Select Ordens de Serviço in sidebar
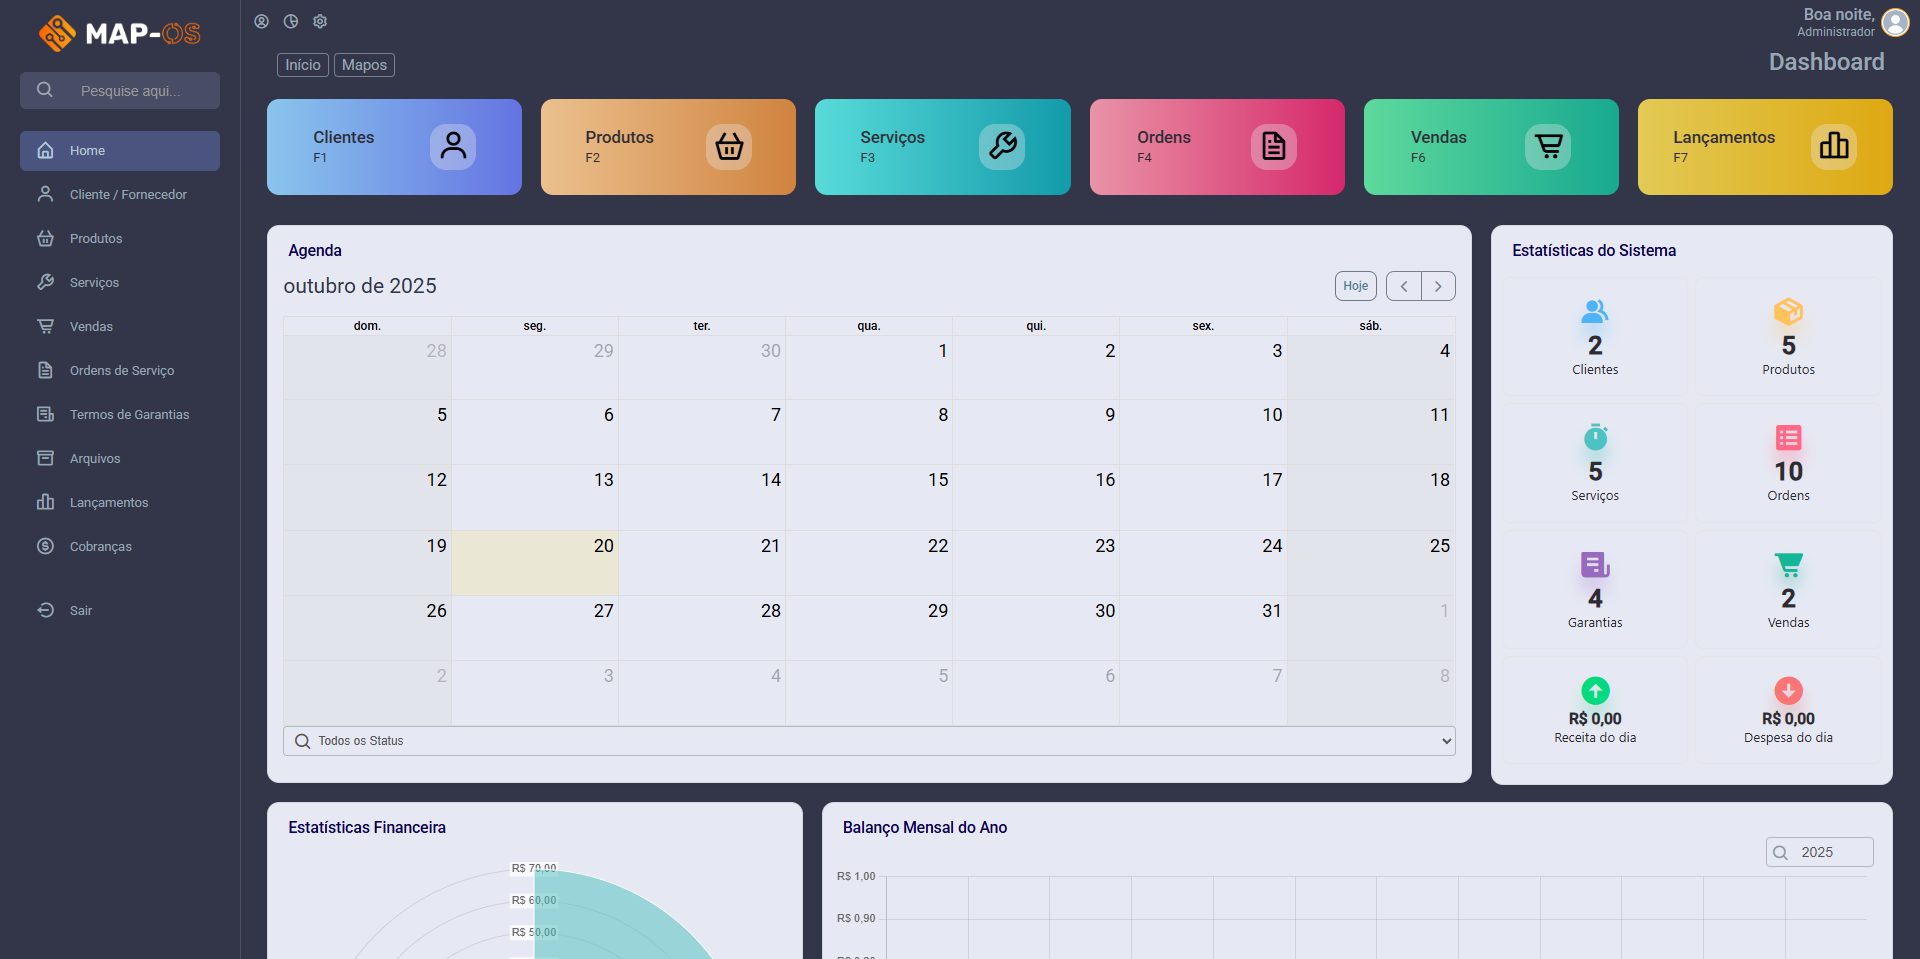Screen dimensions: 1920x959 (121, 371)
